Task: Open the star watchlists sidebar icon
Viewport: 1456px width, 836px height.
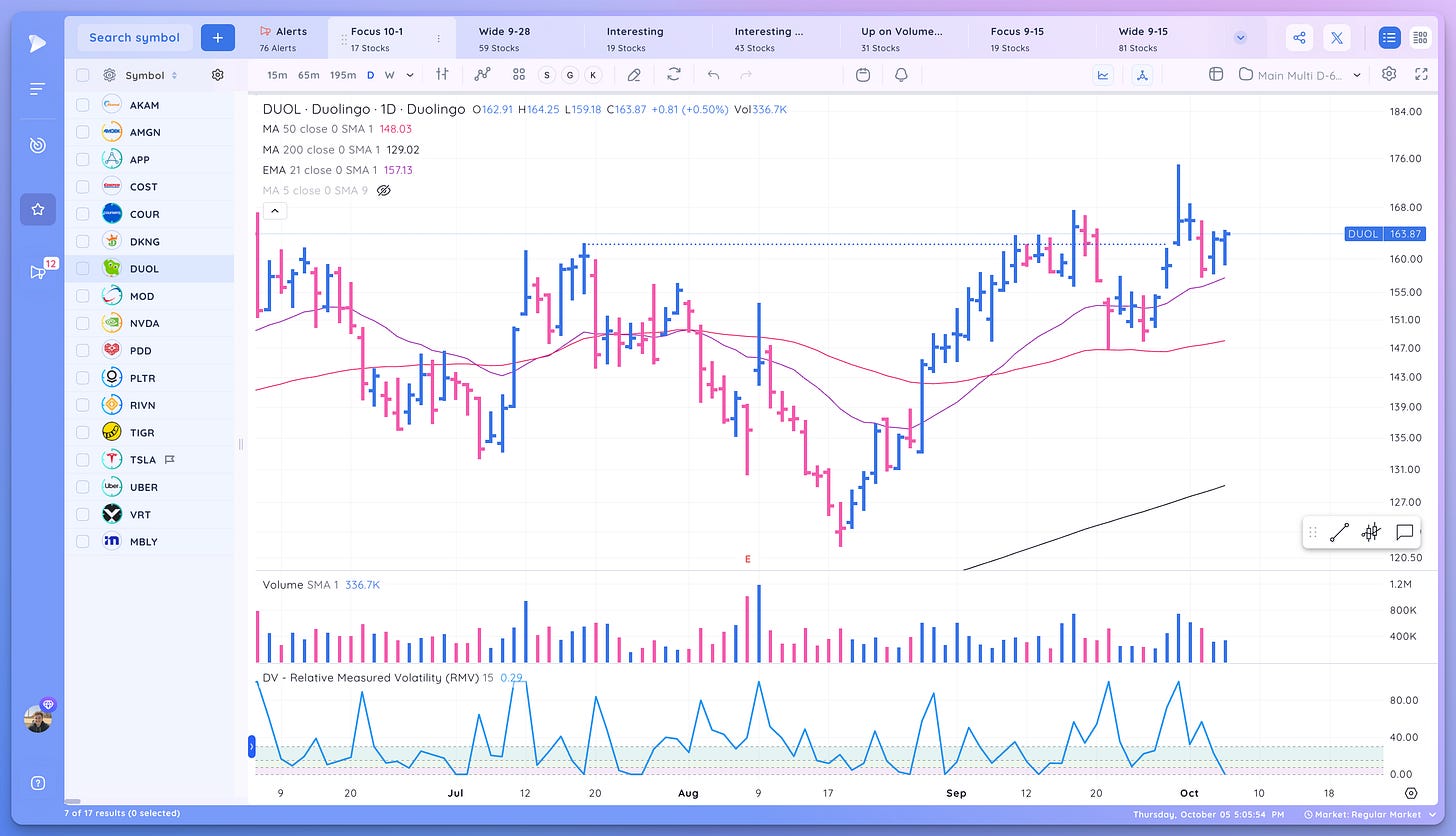Action: (x=37, y=209)
